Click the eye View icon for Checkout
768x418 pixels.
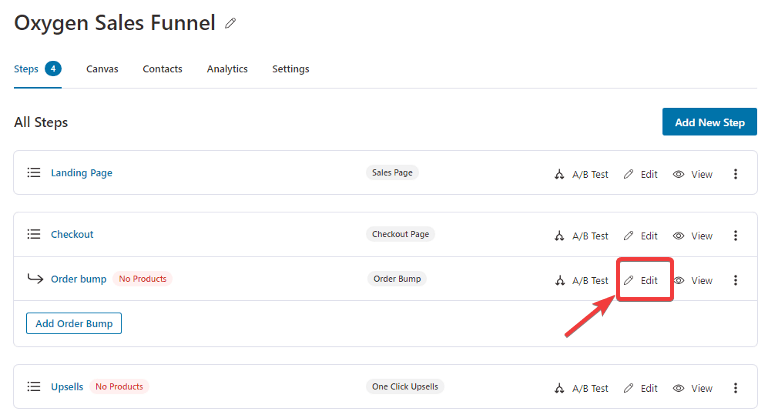(x=678, y=236)
